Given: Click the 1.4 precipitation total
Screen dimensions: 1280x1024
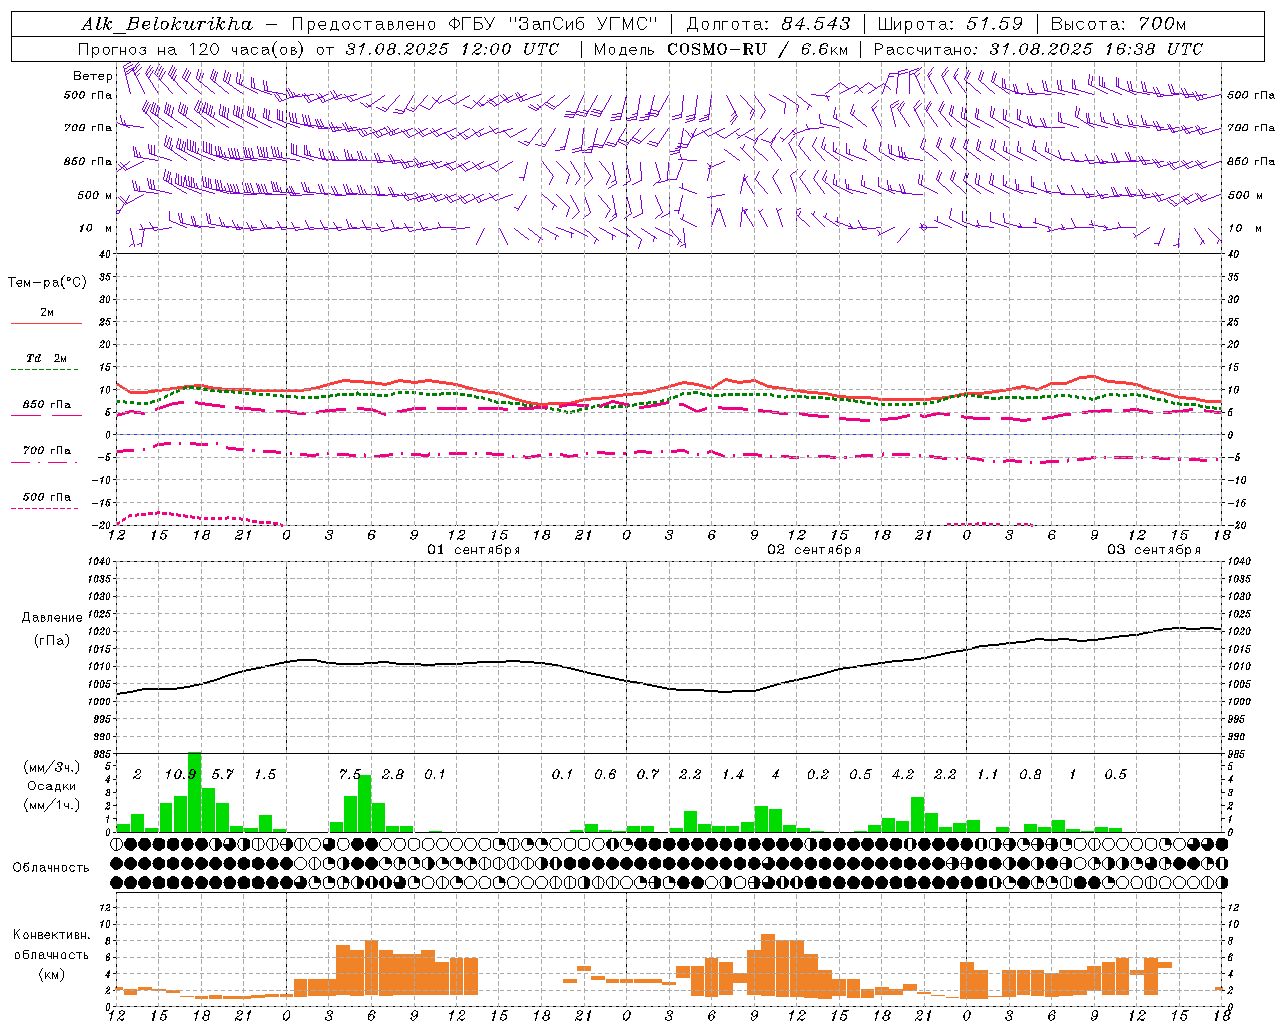Looking at the screenshot, I should [x=733, y=775].
